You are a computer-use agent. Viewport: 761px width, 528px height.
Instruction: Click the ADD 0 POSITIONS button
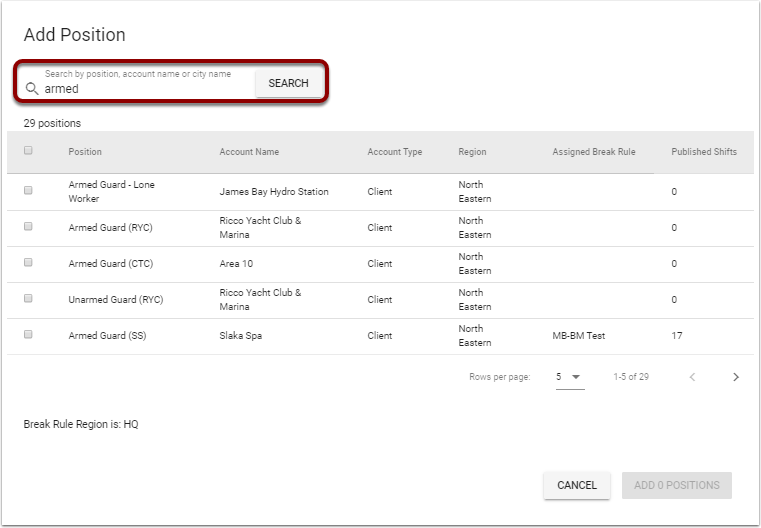tap(677, 485)
